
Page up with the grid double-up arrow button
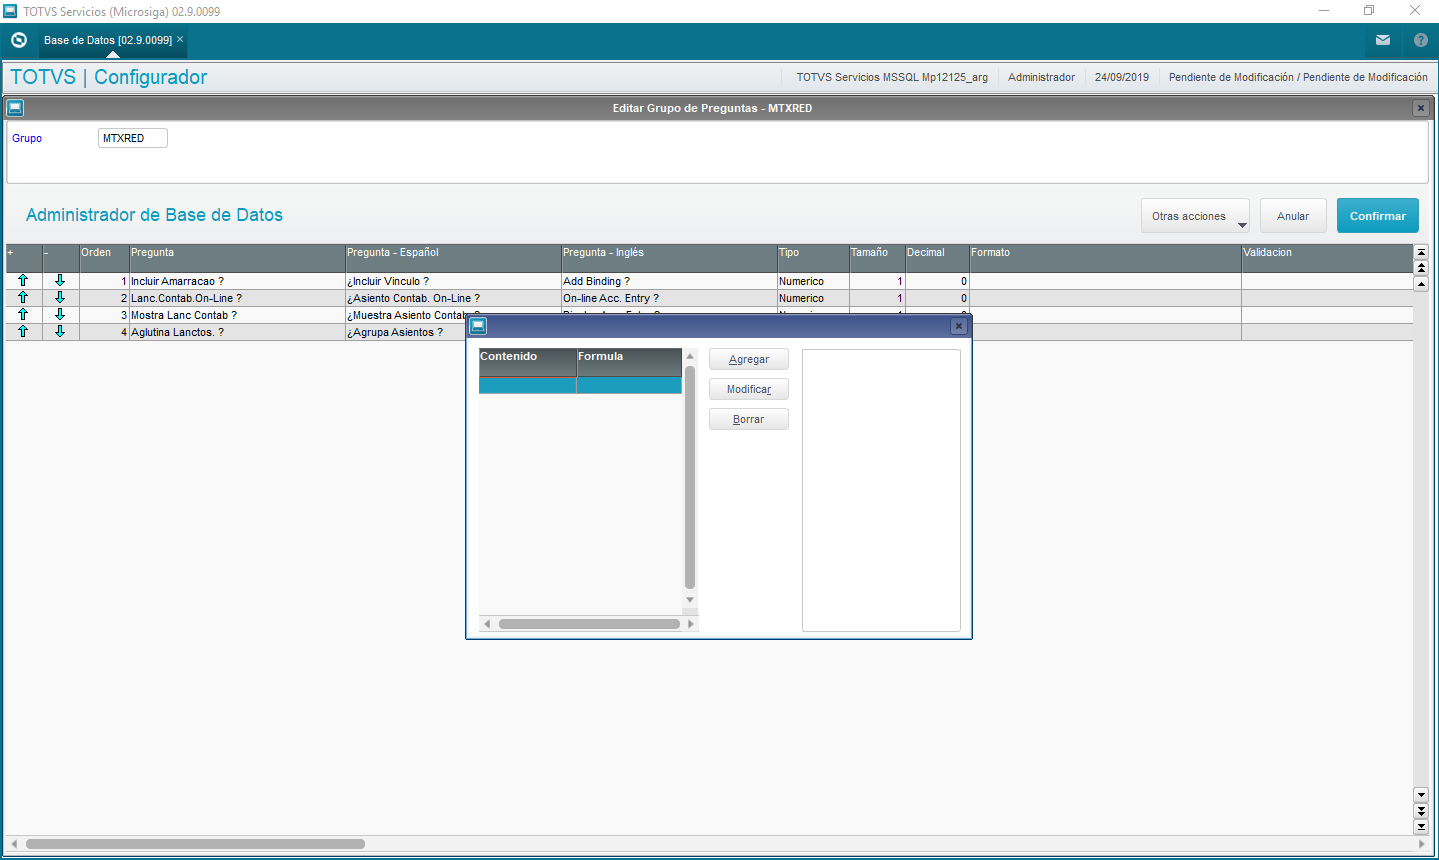(x=1421, y=268)
